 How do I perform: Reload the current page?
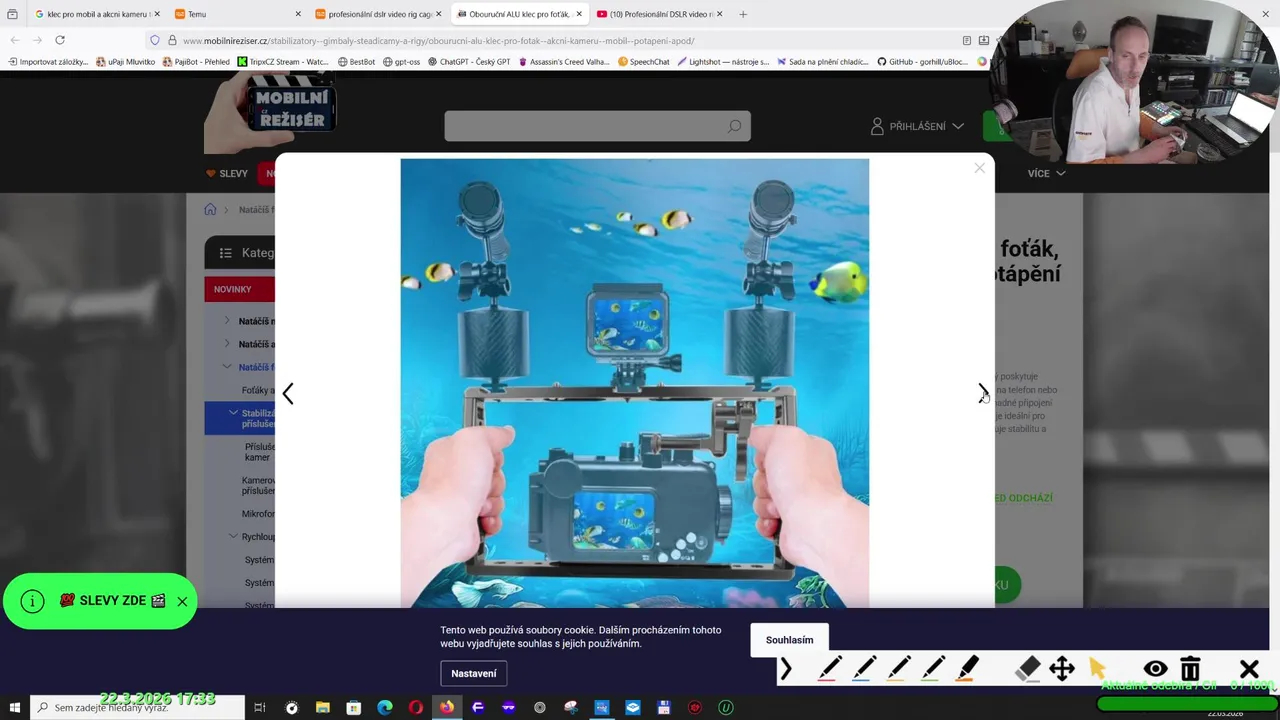point(60,40)
